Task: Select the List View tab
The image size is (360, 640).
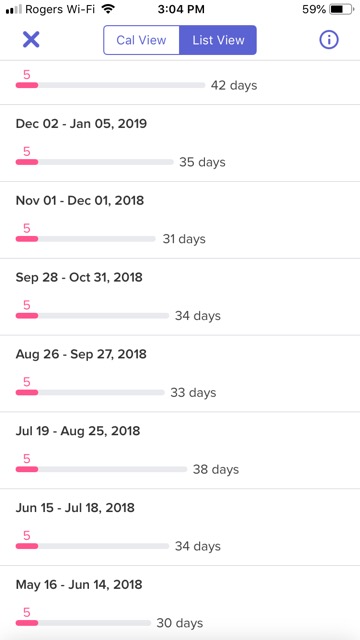Action: click(218, 40)
